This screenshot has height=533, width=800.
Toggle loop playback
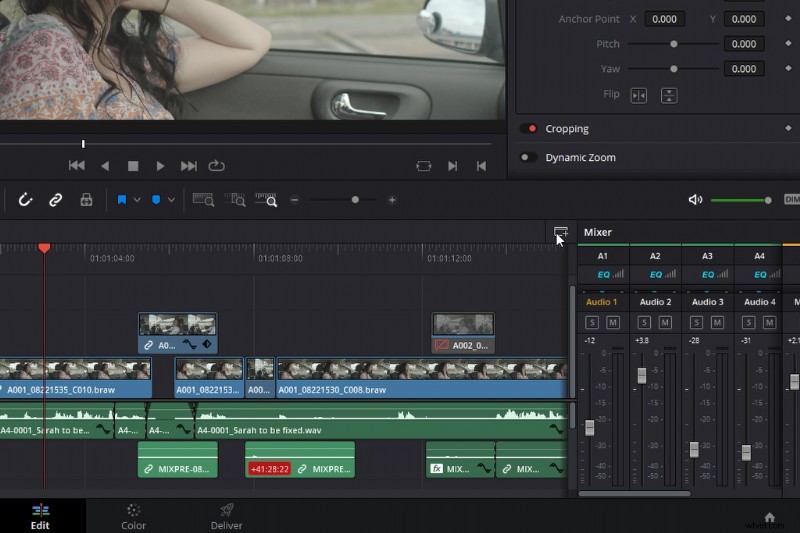(x=216, y=166)
